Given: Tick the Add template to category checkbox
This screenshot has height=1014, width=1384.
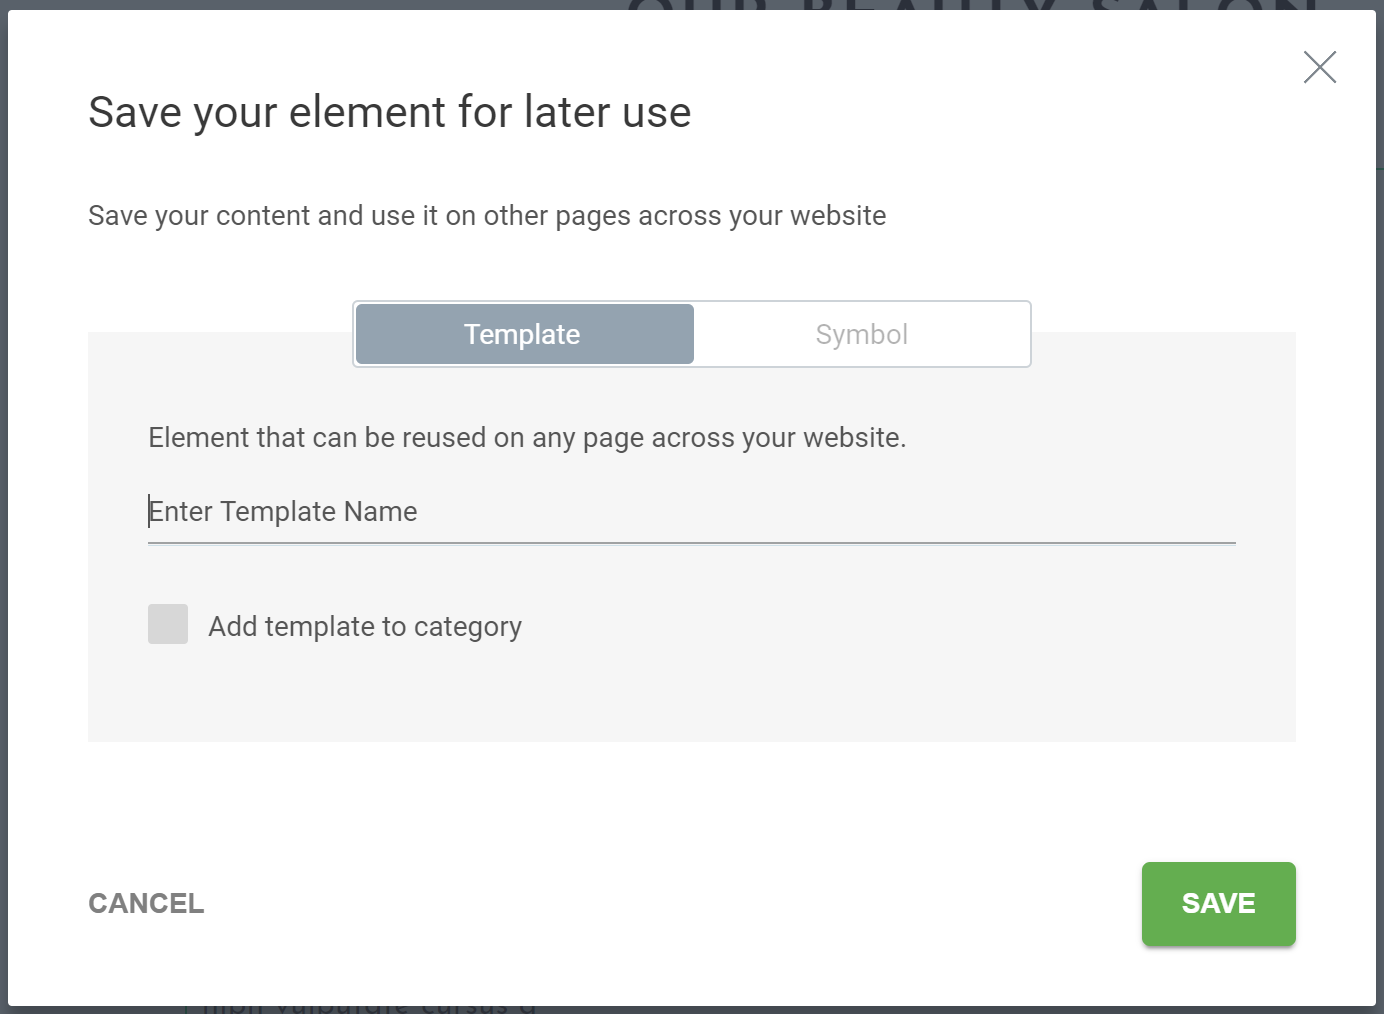Looking at the screenshot, I should 168,624.
